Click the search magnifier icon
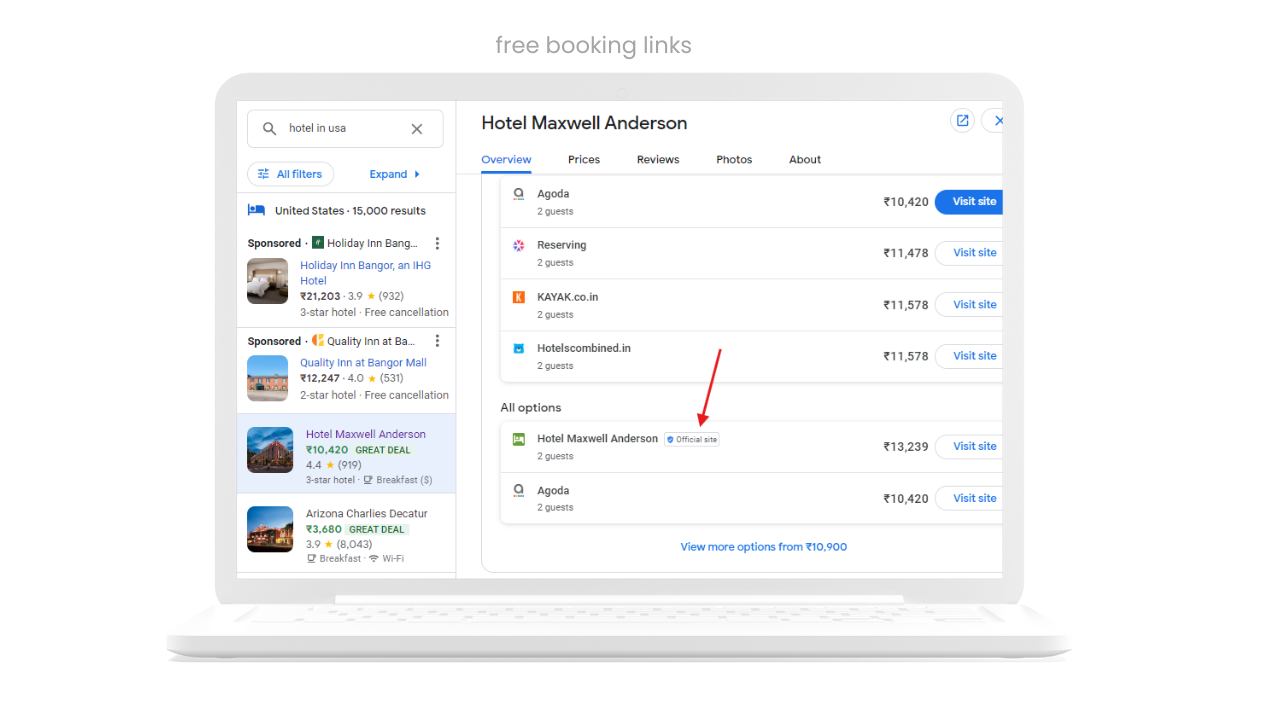Screen dimensions: 1280x720 269,128
